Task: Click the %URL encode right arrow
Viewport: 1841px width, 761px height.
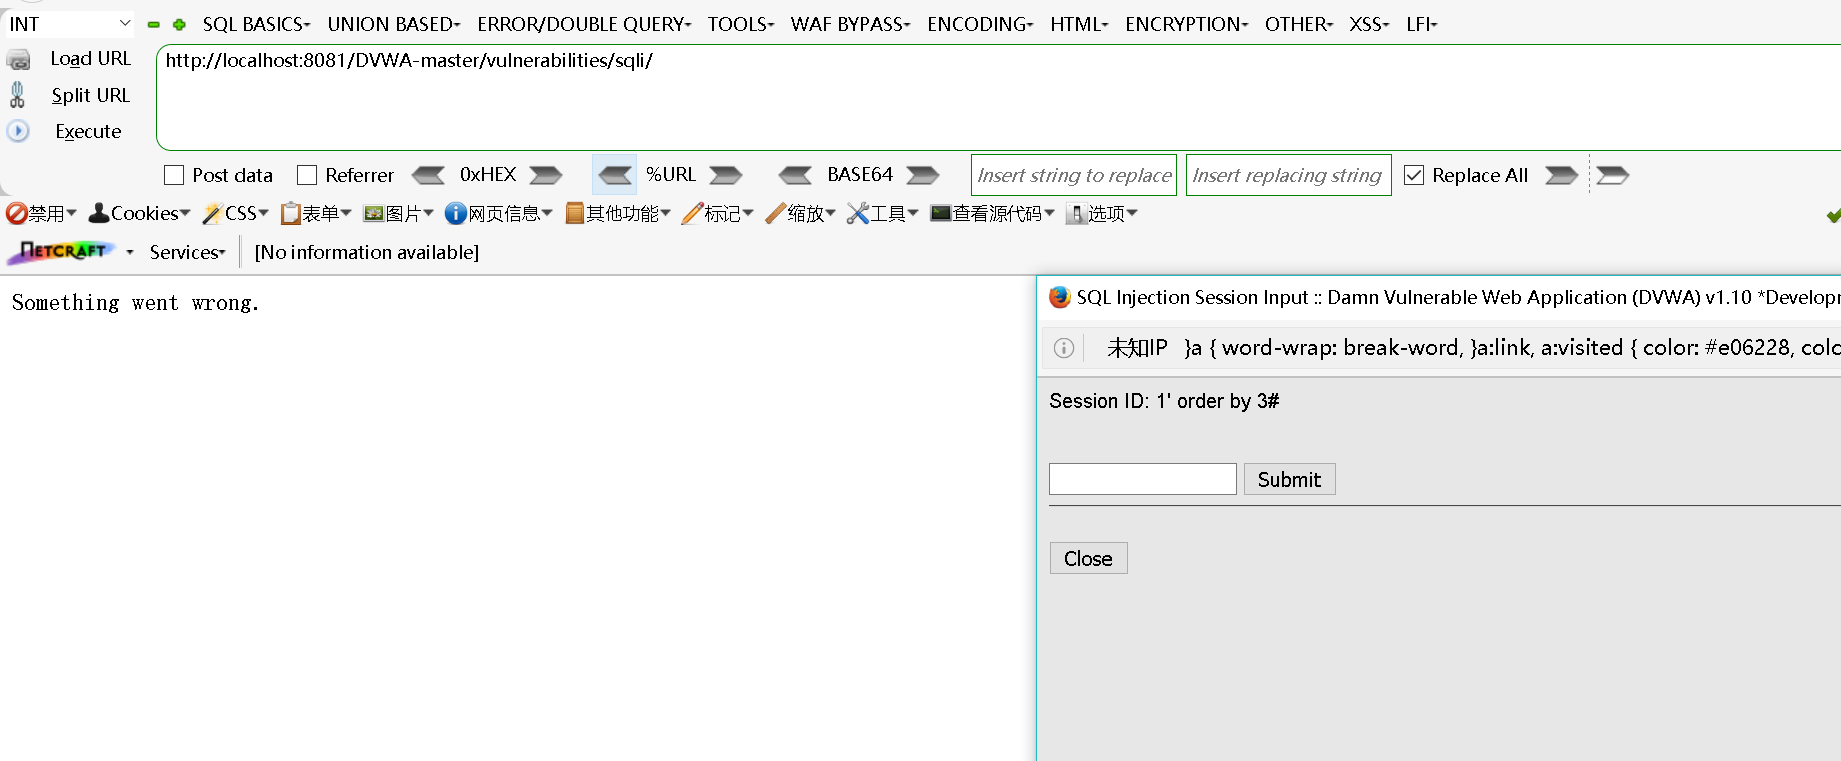Action: [726, 175]
